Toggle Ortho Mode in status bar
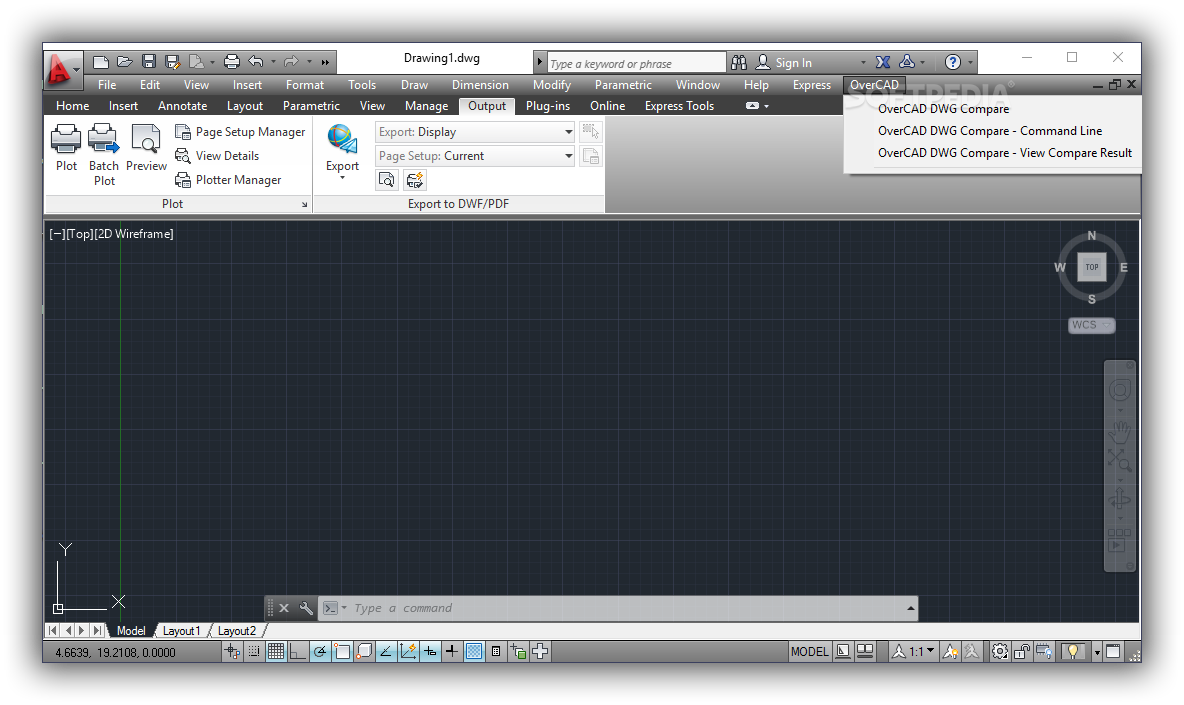Viewport: 1184px width, 705px height. [298, 651]
